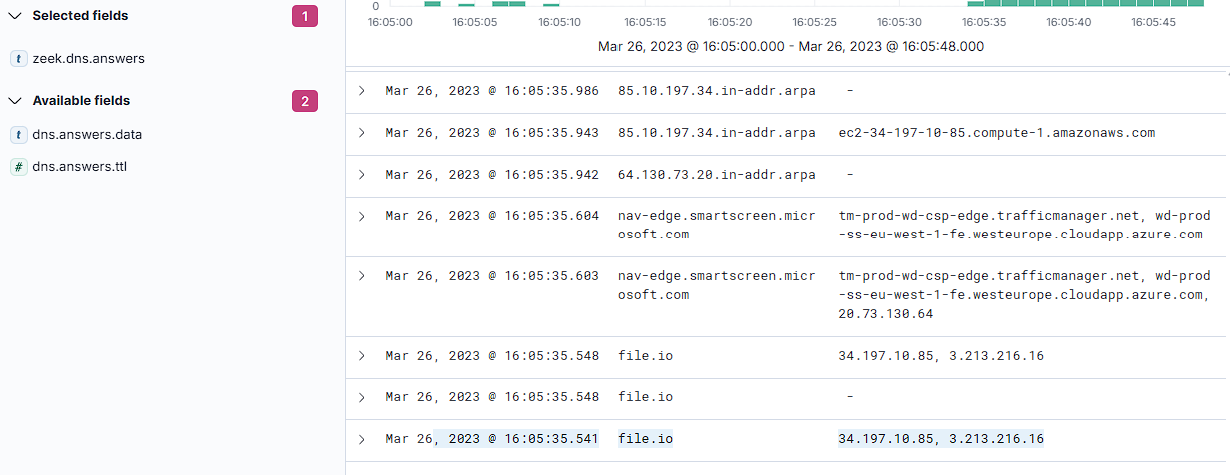1230x475 pixels.
Task: Collapse the Selected fields section
Action: [x=15, y=16]
